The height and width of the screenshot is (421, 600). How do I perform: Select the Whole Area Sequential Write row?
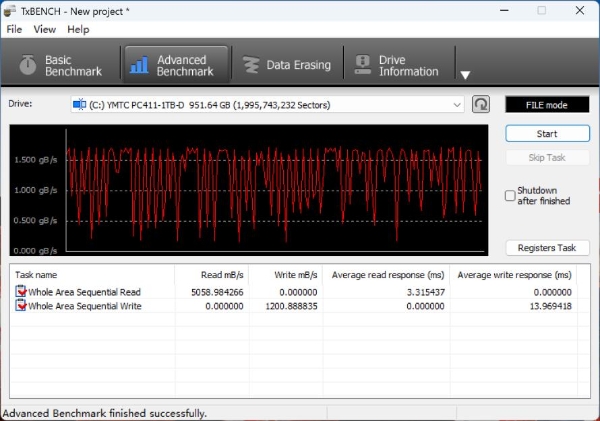[x=294, y=306]
